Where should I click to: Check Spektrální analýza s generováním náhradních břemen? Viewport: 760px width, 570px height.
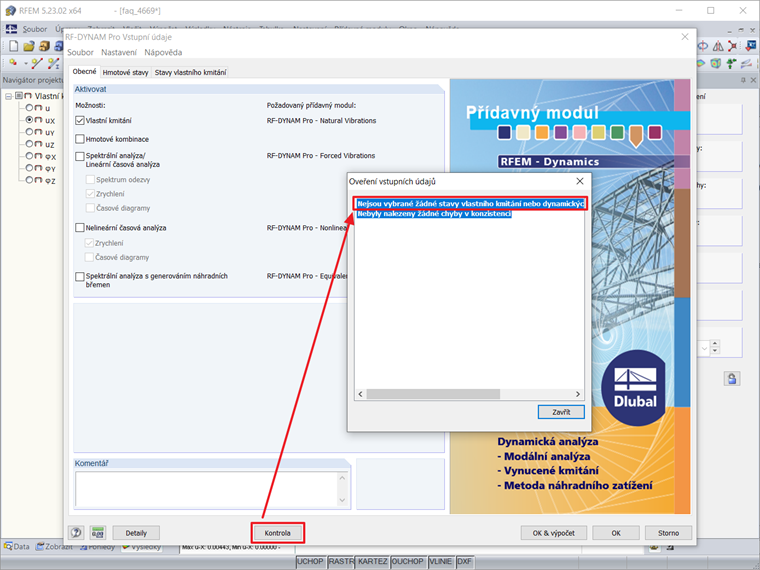point(80,276)
